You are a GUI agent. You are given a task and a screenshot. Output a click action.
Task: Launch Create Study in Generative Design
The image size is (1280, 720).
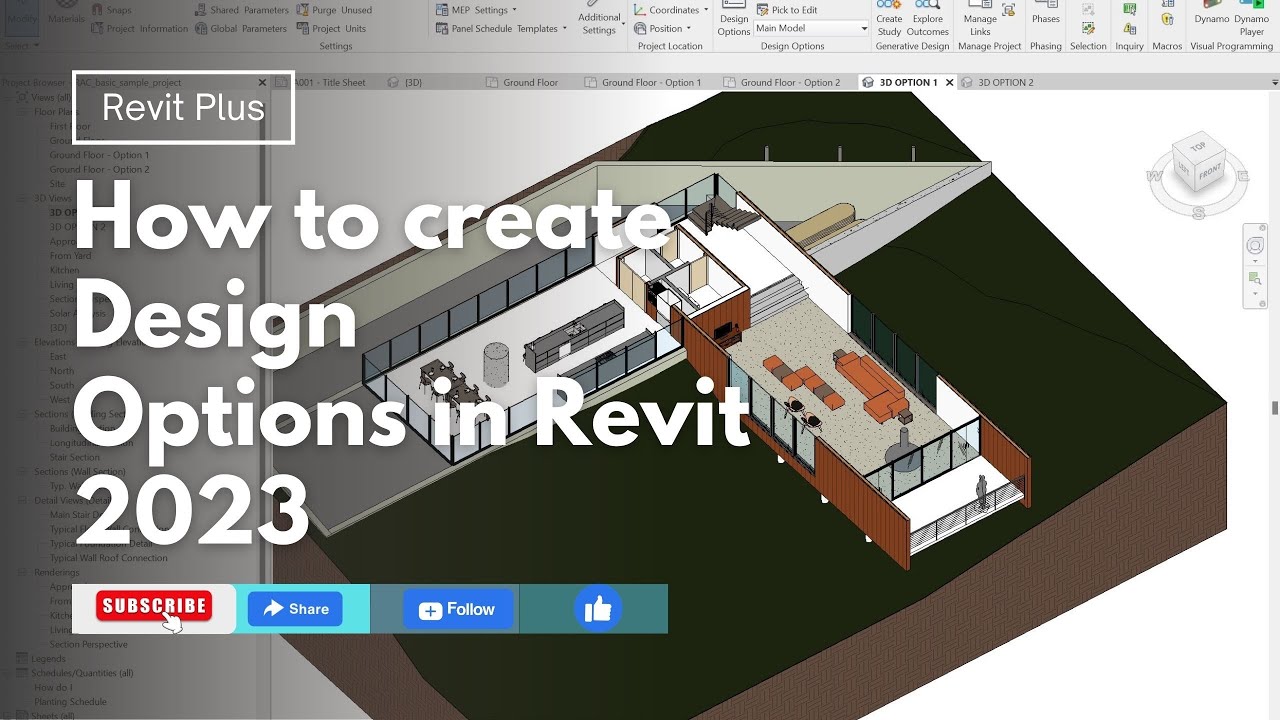(x=889, y=20)
